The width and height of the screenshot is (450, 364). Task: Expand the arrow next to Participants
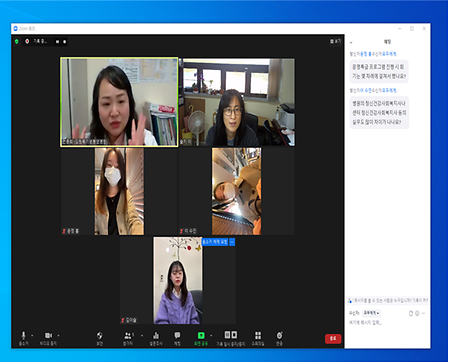pyautogui.click(x=142, y=335)
